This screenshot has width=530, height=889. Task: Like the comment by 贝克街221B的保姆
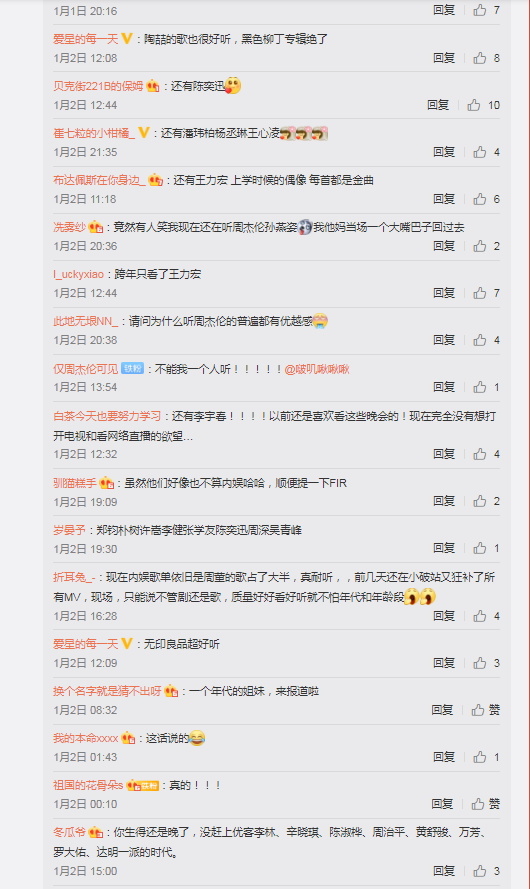[x=474, y=105]
